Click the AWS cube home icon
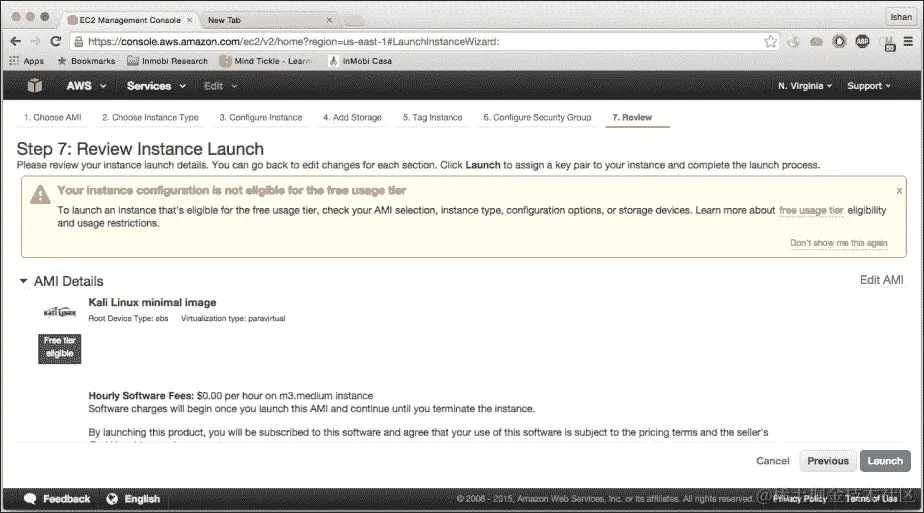This screenshot has height=513, width=924. point(35,86)
